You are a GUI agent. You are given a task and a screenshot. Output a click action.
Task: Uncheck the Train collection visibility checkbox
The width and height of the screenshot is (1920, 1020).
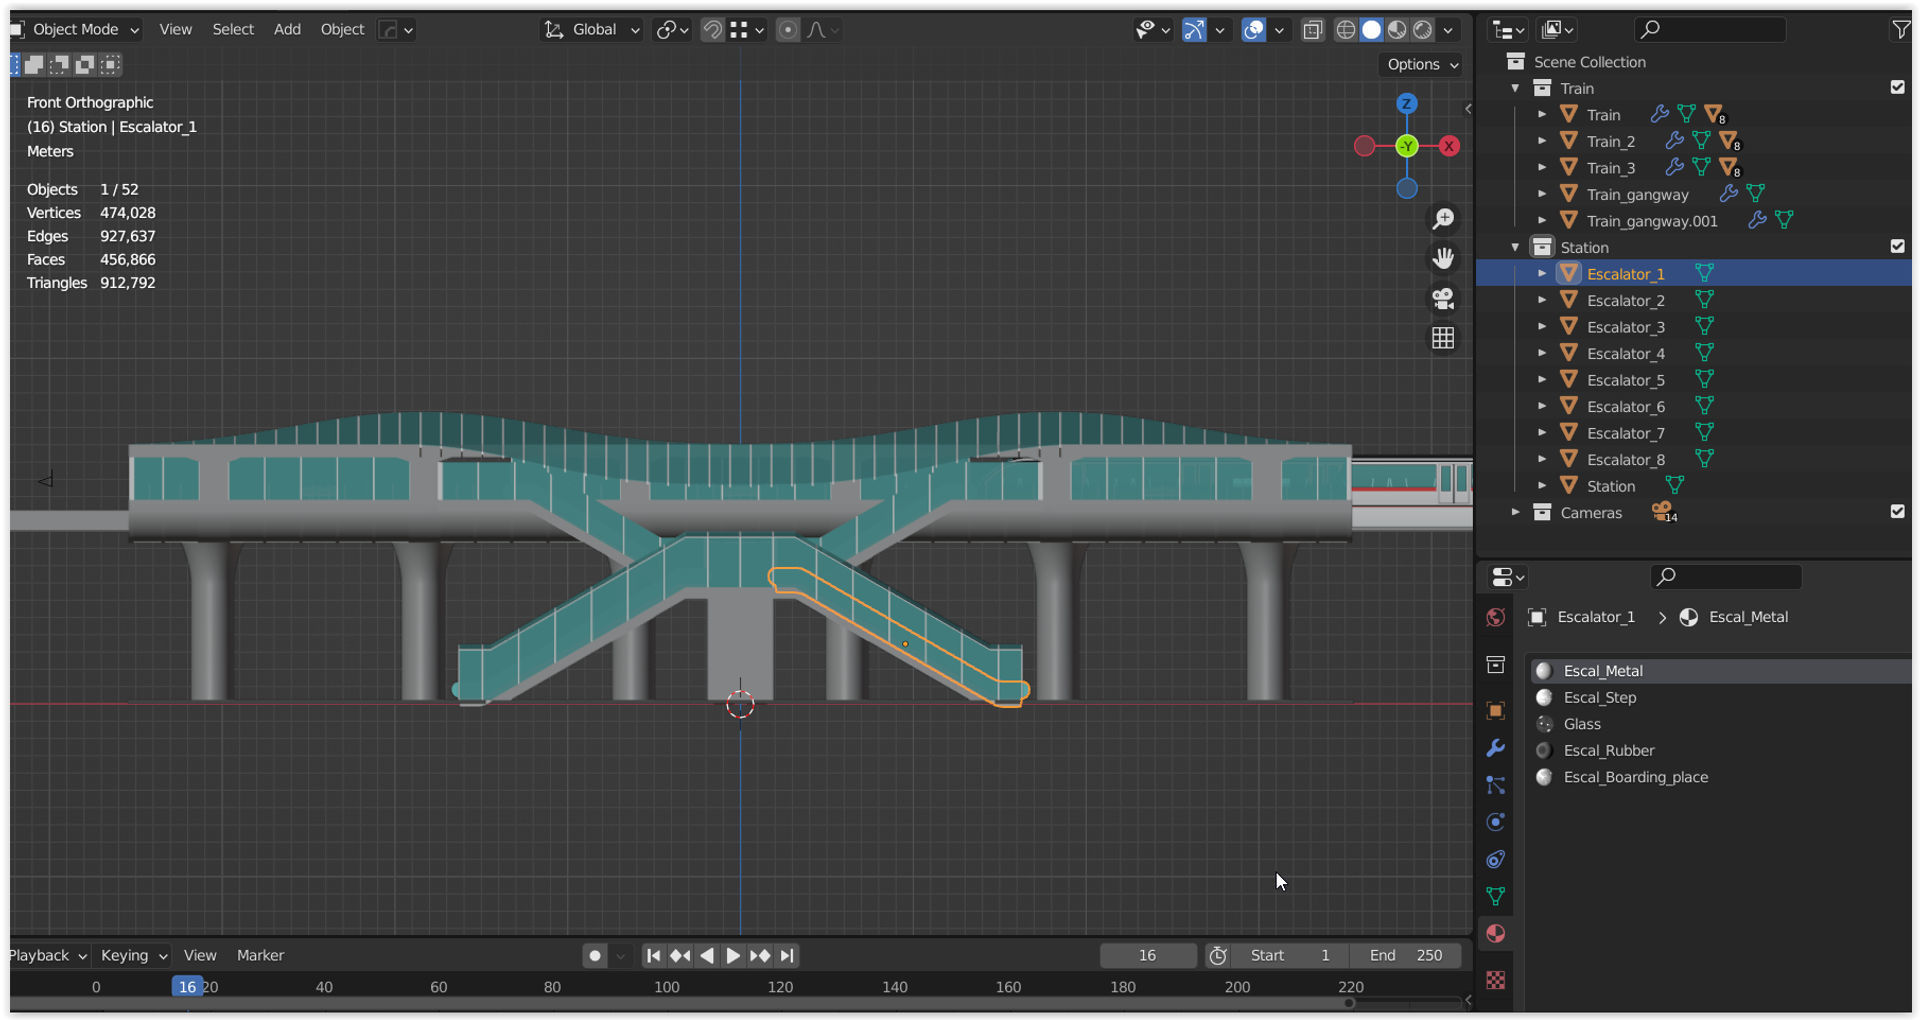1897,87
